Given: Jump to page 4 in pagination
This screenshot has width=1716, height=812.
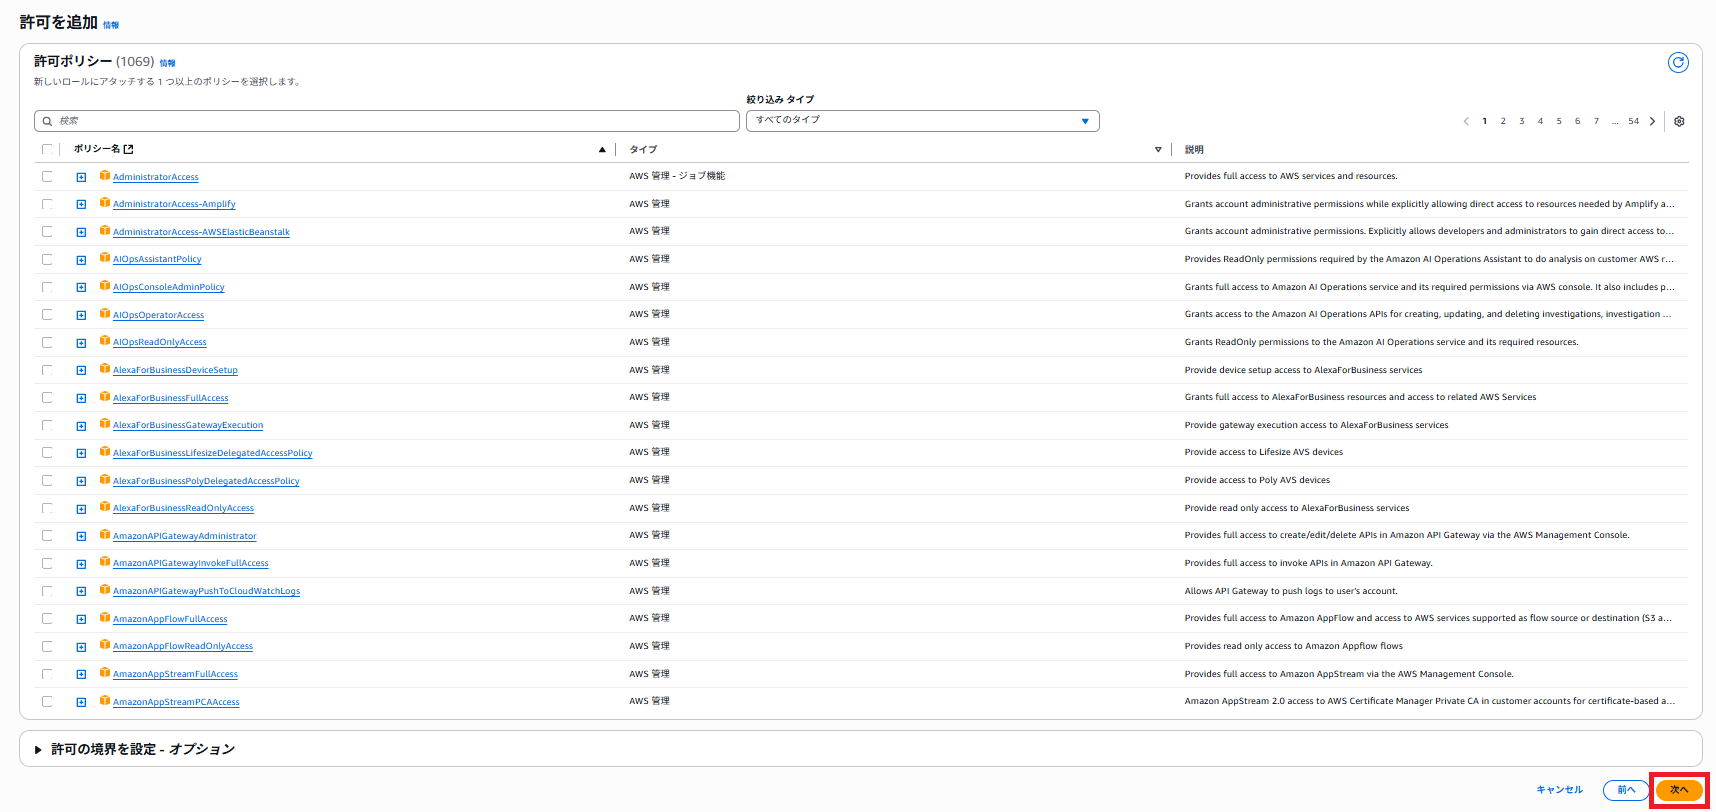Looking at the screenshot, I should [1540, 121].
